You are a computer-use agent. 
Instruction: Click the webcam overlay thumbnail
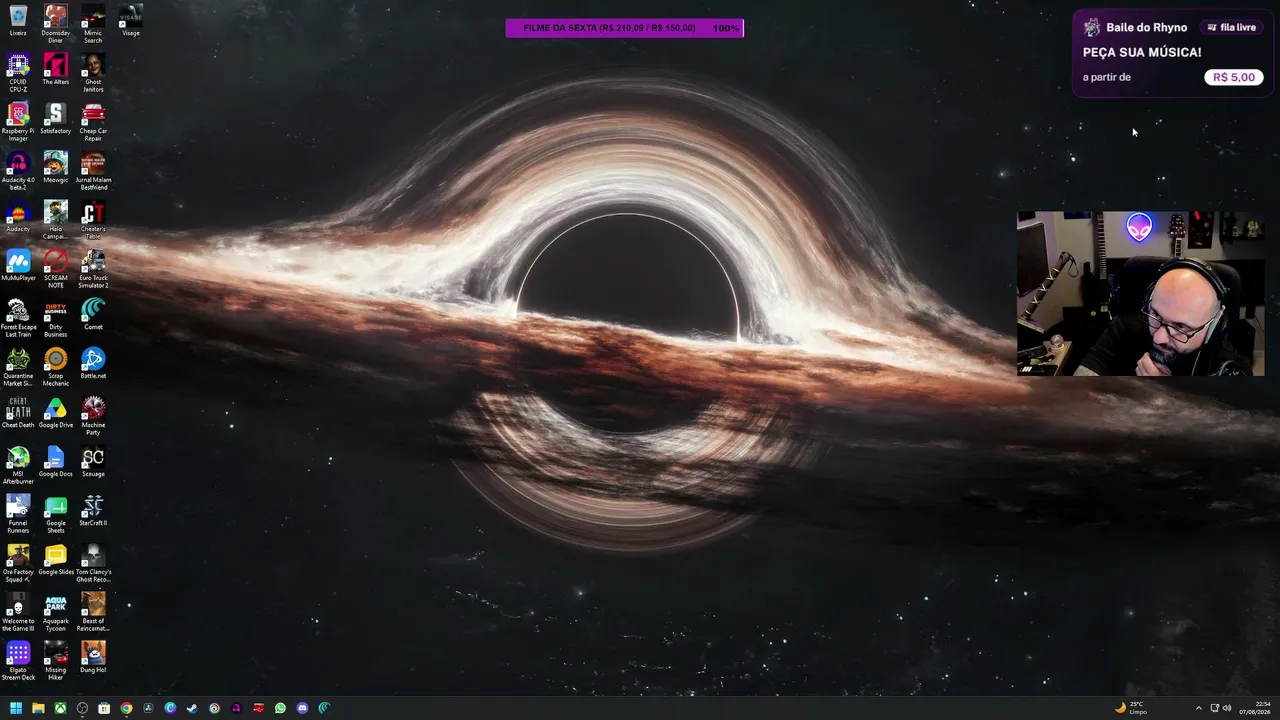pos(1140,293)
